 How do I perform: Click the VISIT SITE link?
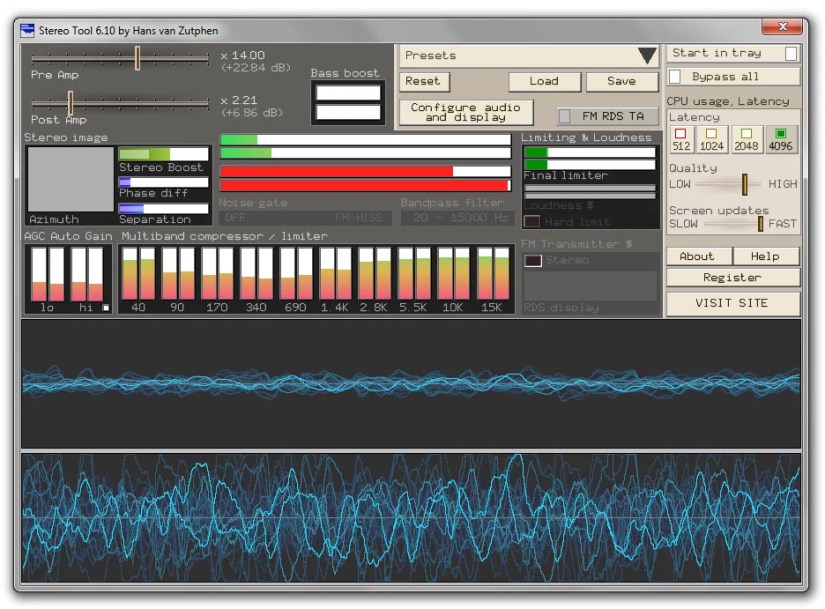pyautogui.click(x=733, y=302)
